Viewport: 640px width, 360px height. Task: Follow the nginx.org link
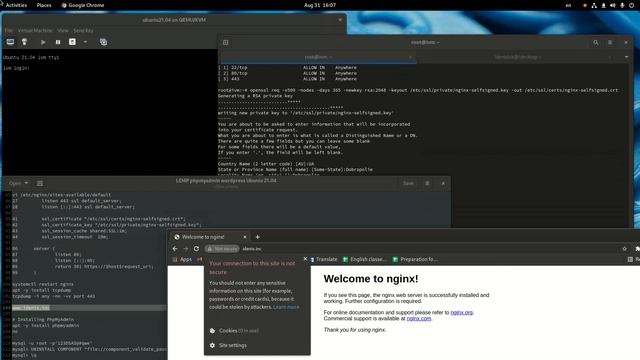click(462, 313)
